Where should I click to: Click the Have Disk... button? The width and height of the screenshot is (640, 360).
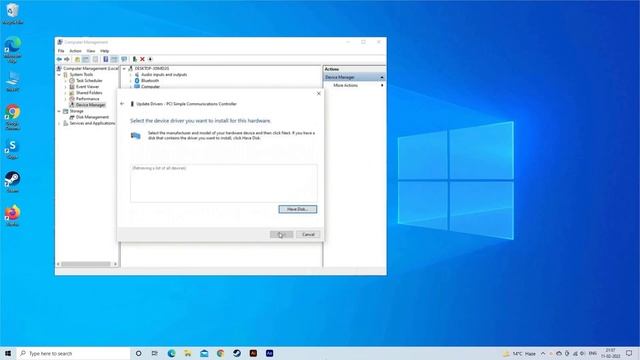[298, 209]
